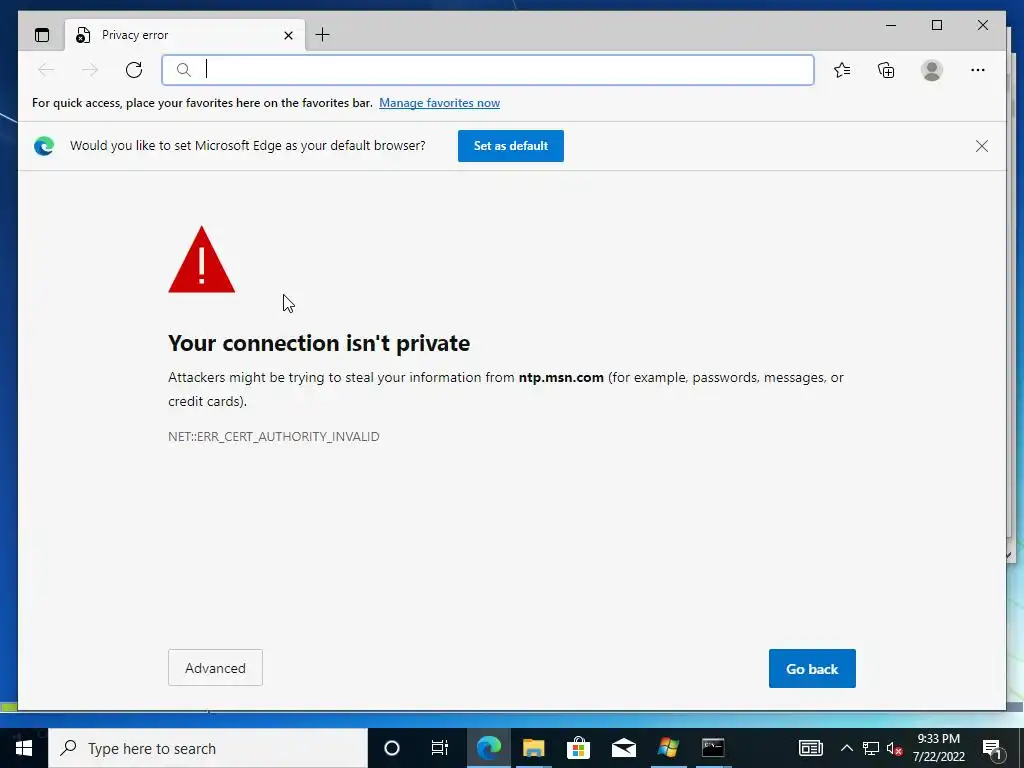Close the Privacy error tab
This screenshot has height=768, width=1024.
click(x=288, y=35)
